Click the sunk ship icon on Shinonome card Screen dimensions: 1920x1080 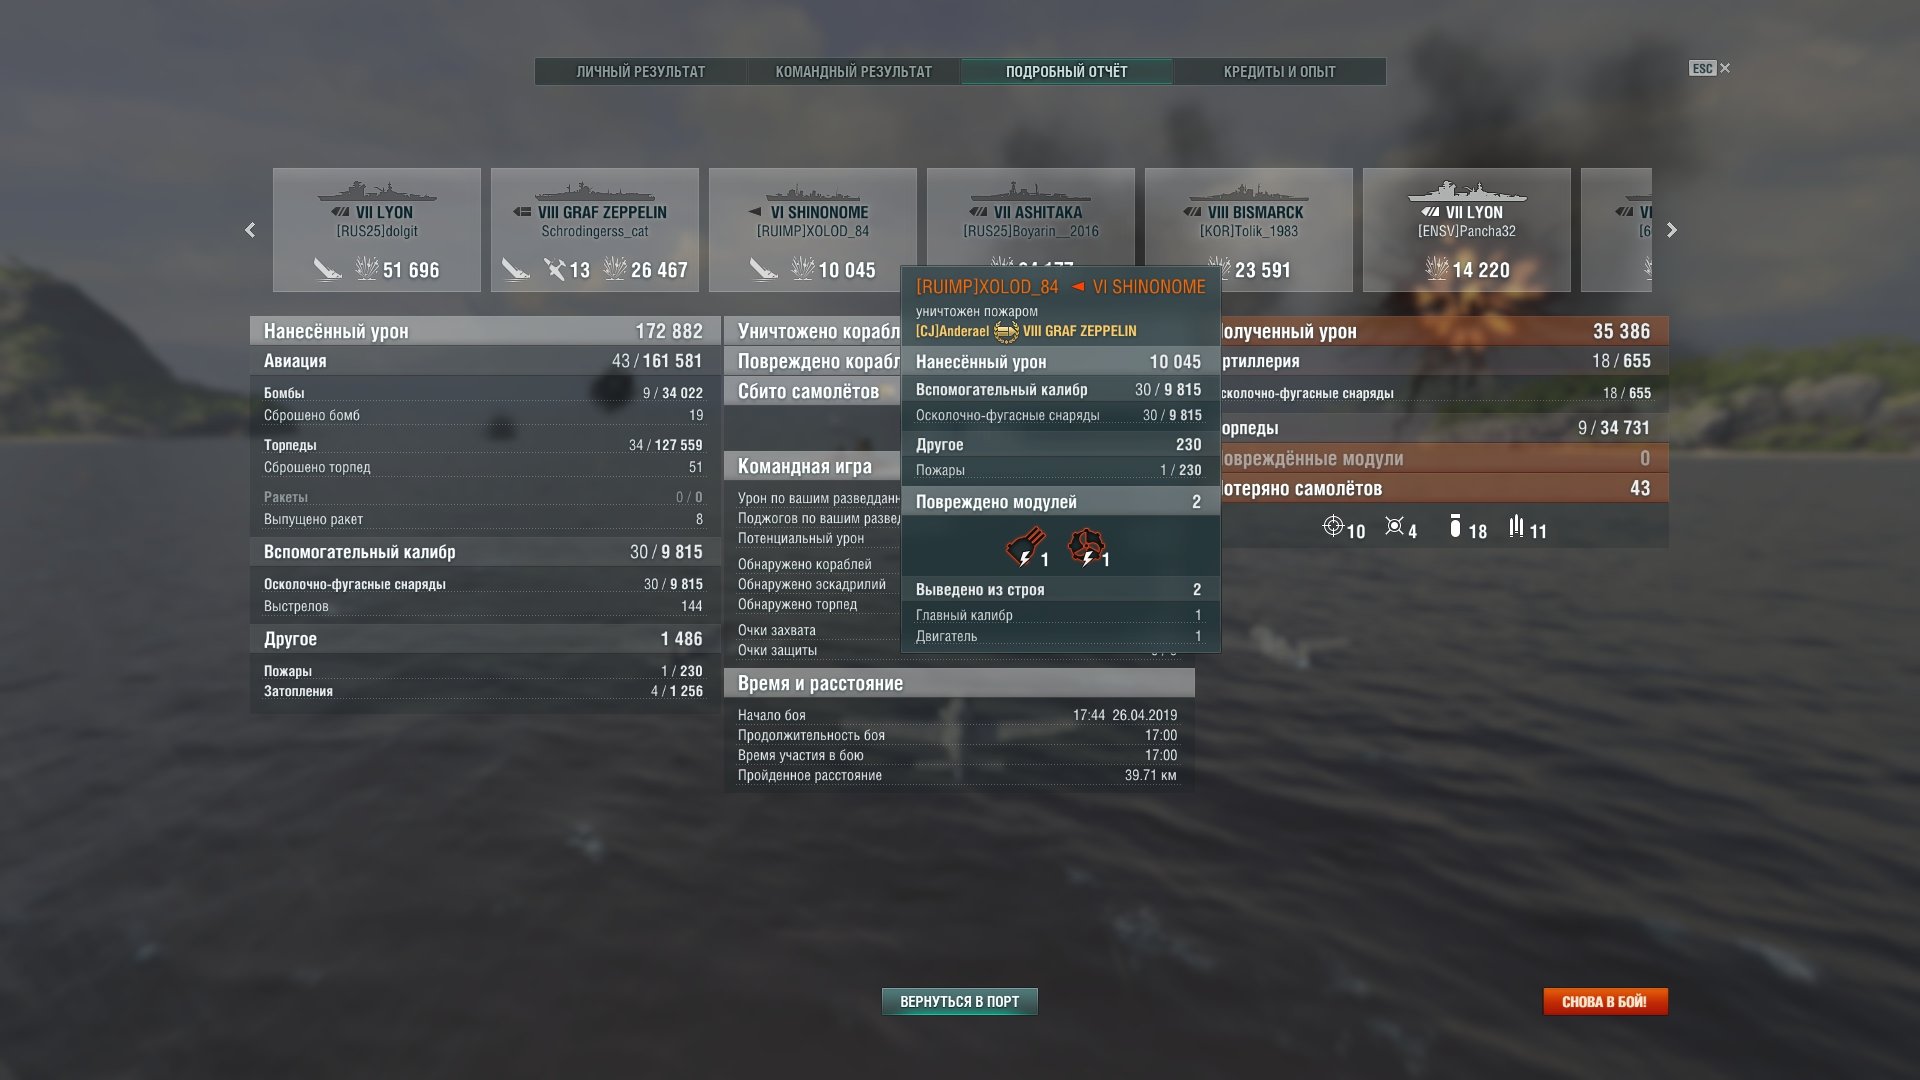point(764,269)
